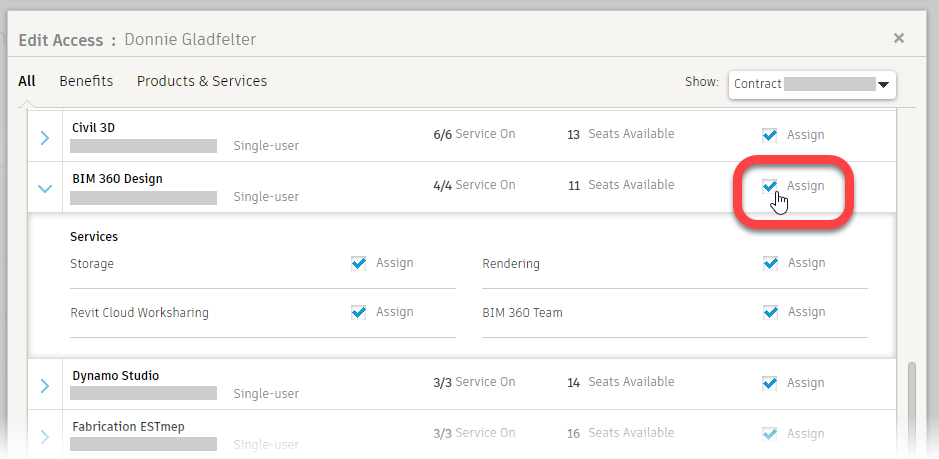Toggle Assign for Revit Cloud Worksharing

tap(359, 312)
